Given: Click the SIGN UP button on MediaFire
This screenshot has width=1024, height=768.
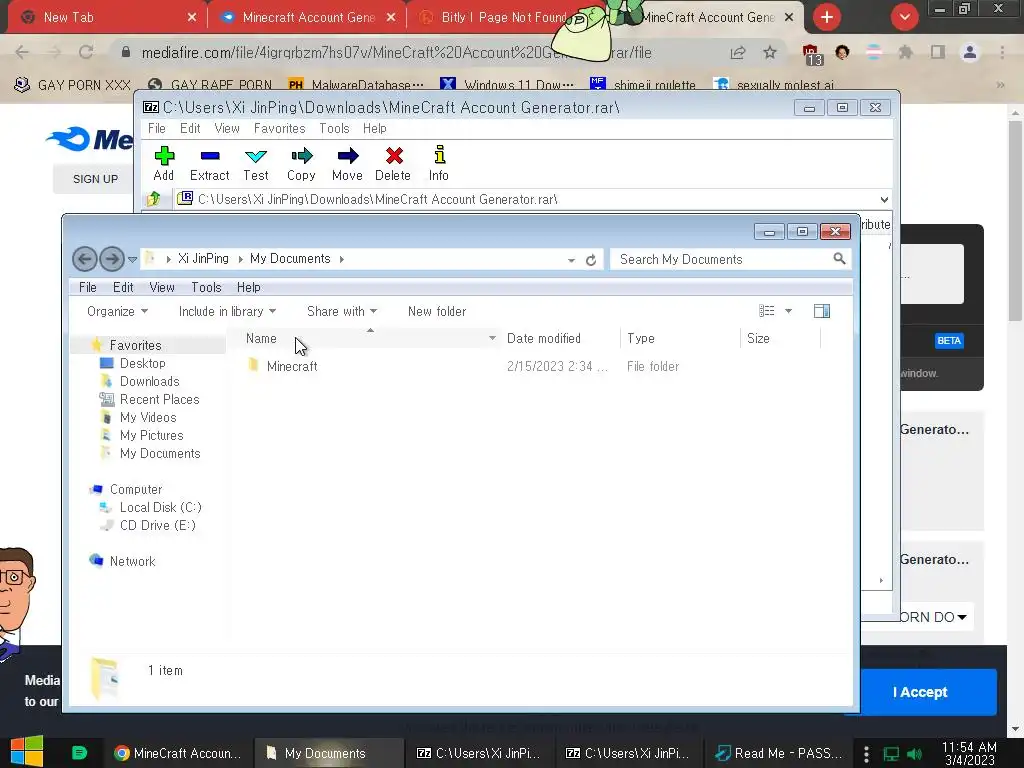Looking at the screenshot, I should point(95,179).
